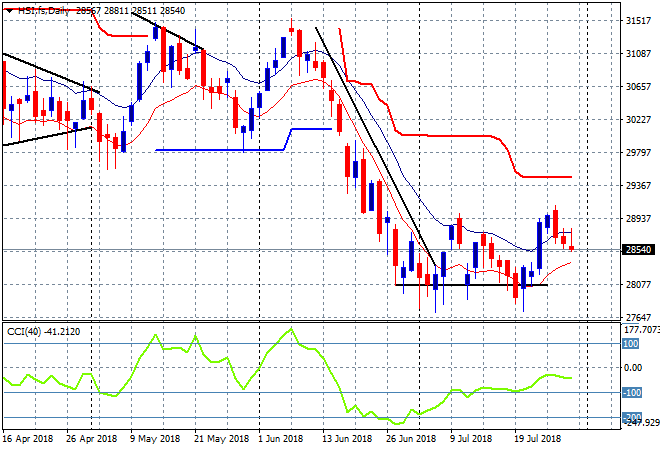The height and width of the screenshot is (450, 660).
Task: Click the 9 May 2018 date label
Action: 155,439
